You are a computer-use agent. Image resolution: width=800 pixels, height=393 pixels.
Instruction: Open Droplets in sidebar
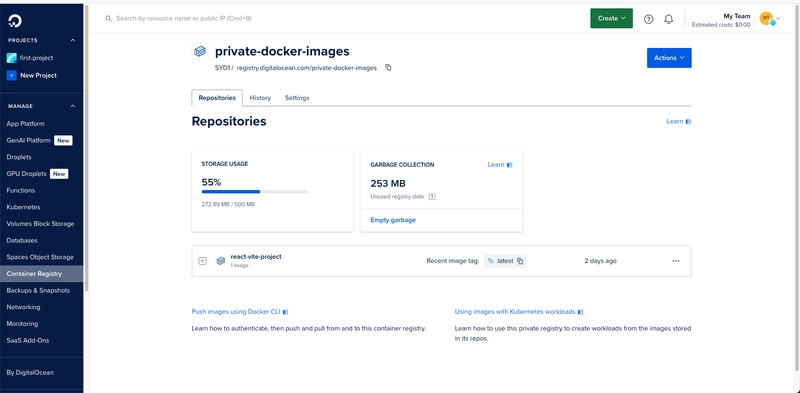(x=19, y=157)
